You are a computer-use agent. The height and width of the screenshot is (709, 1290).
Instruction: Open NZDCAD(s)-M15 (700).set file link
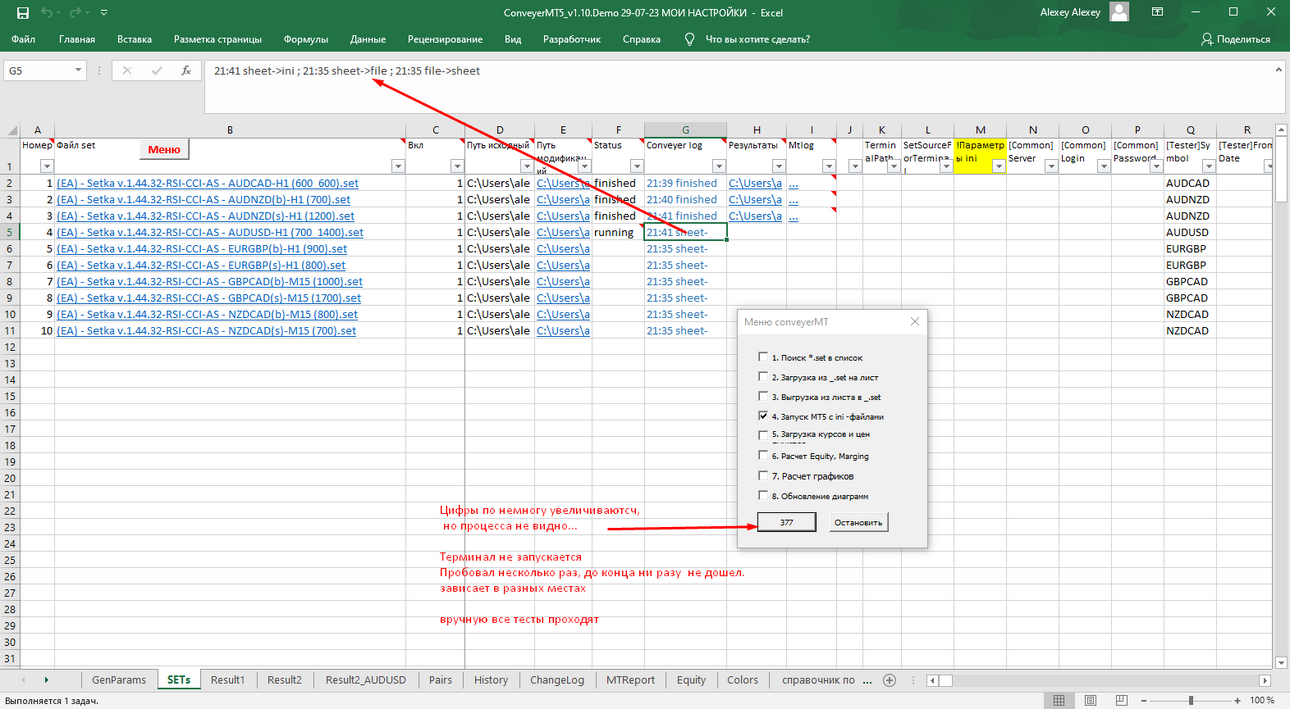[x=207, y=331]
